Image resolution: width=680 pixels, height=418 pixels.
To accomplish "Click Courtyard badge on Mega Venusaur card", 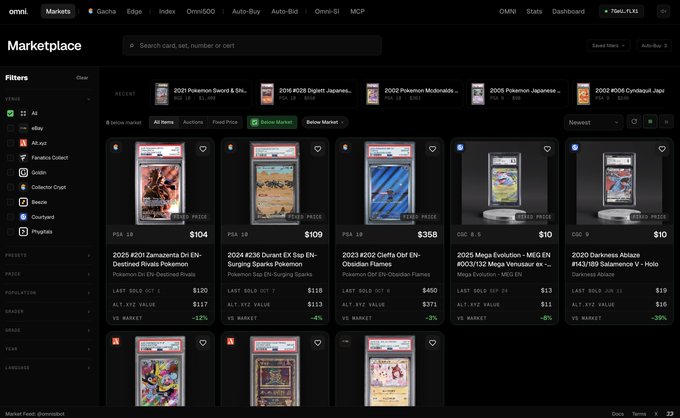I will pos(460,147).
